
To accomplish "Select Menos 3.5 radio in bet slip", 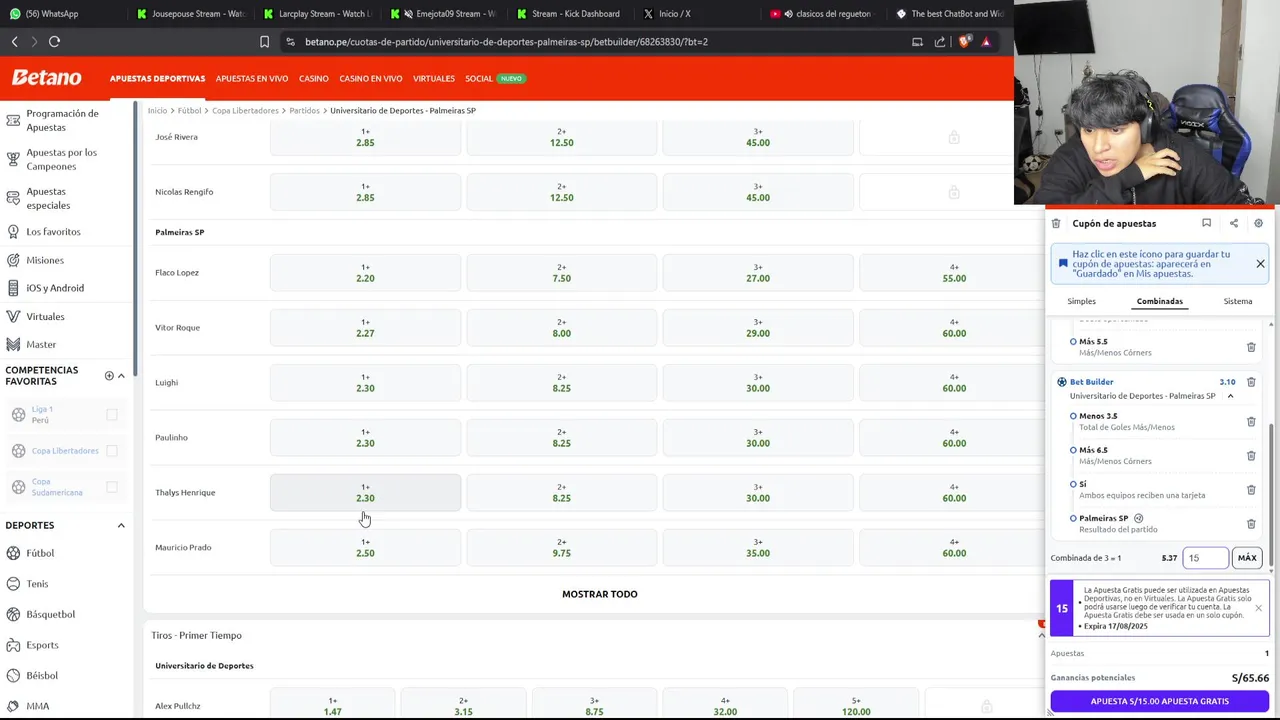I will [x=1073, y=416].
